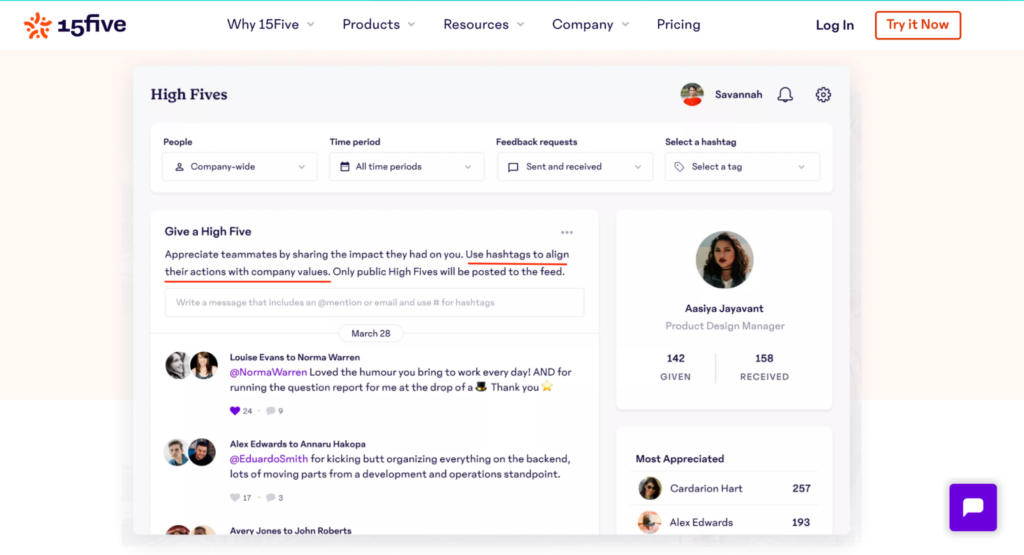The height and width of the screenshot is (555, 1024).
Task: Like Alex Edwards's high five with heart icon
Action: pos(235,498)
